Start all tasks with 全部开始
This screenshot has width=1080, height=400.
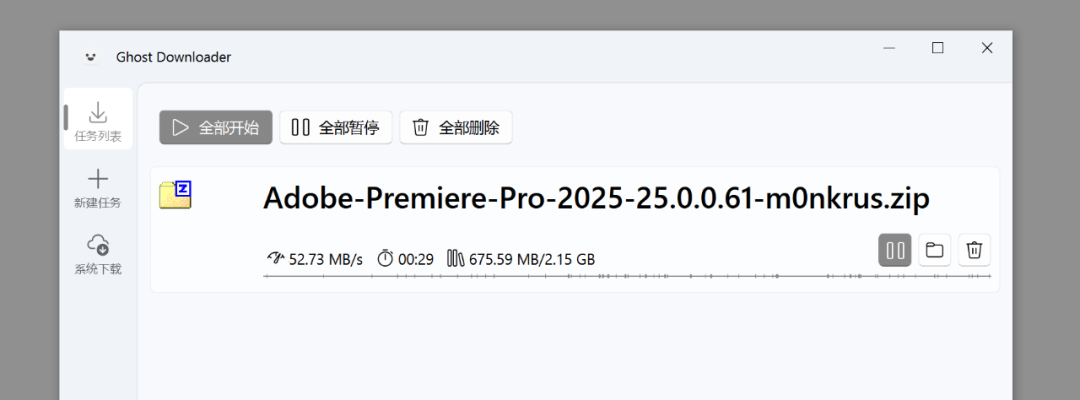[x=216, y=127]
